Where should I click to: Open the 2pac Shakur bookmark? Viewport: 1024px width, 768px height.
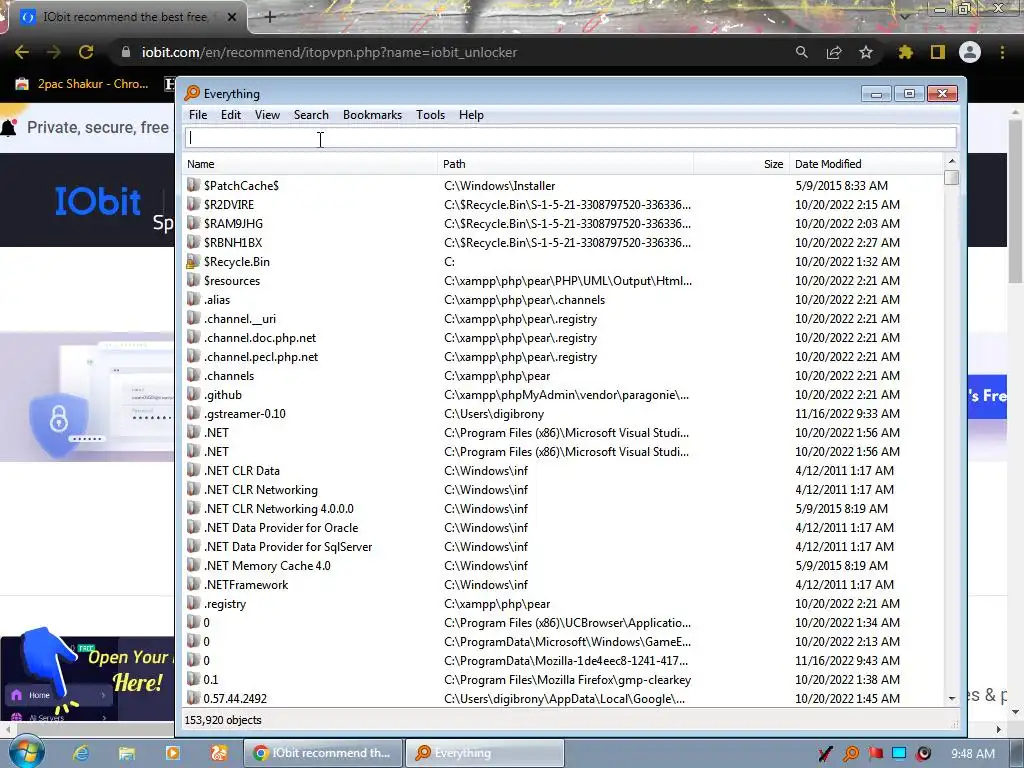[x=82, y=84]
